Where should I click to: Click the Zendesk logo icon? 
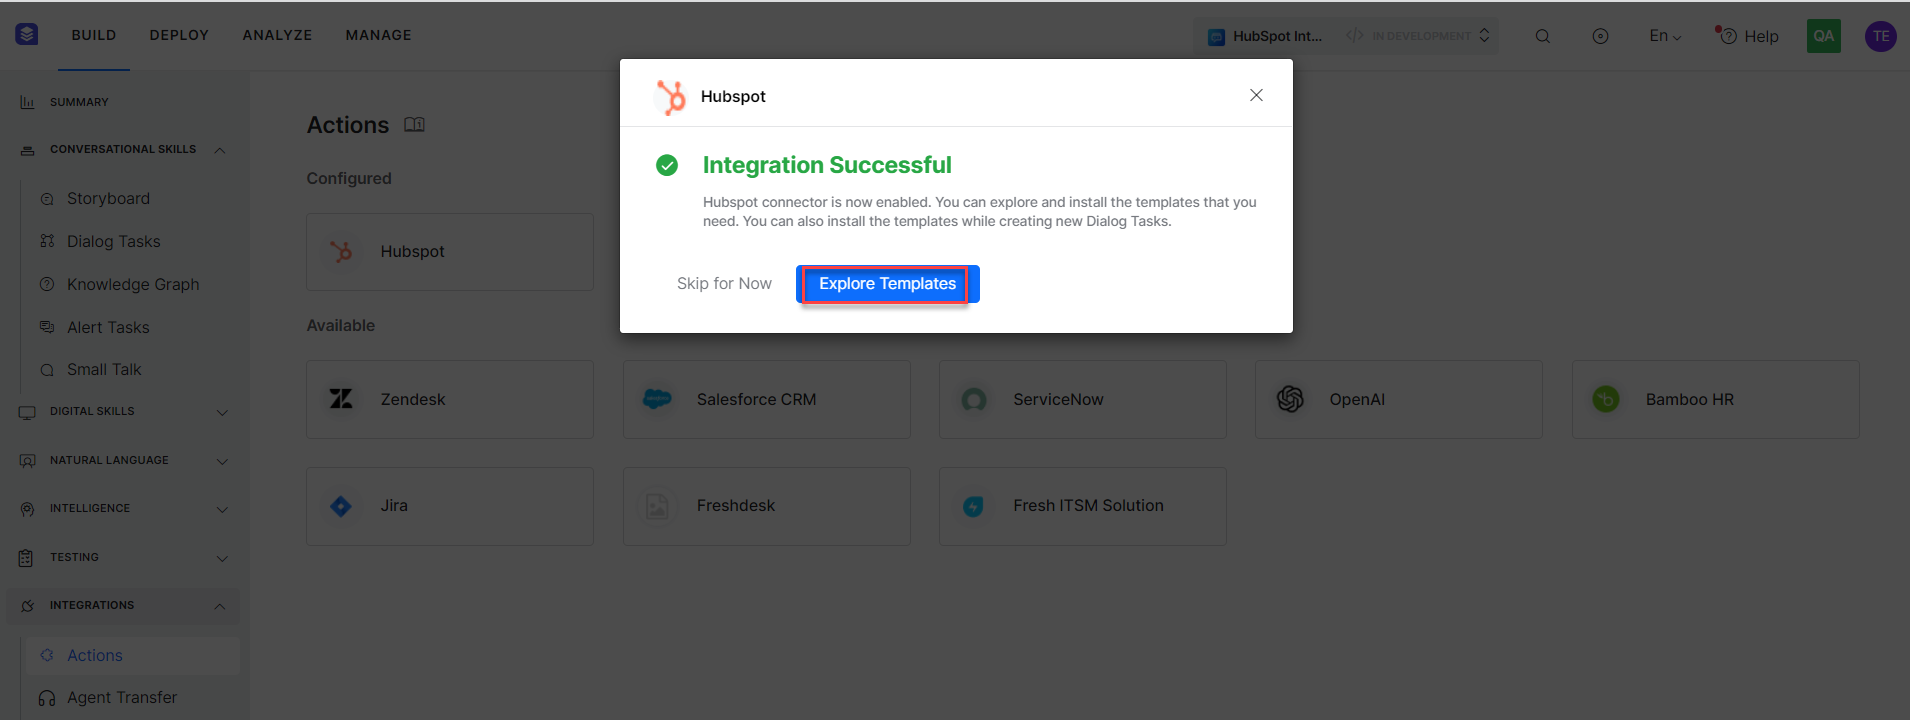pyautogui.click(x=341, y=399)
